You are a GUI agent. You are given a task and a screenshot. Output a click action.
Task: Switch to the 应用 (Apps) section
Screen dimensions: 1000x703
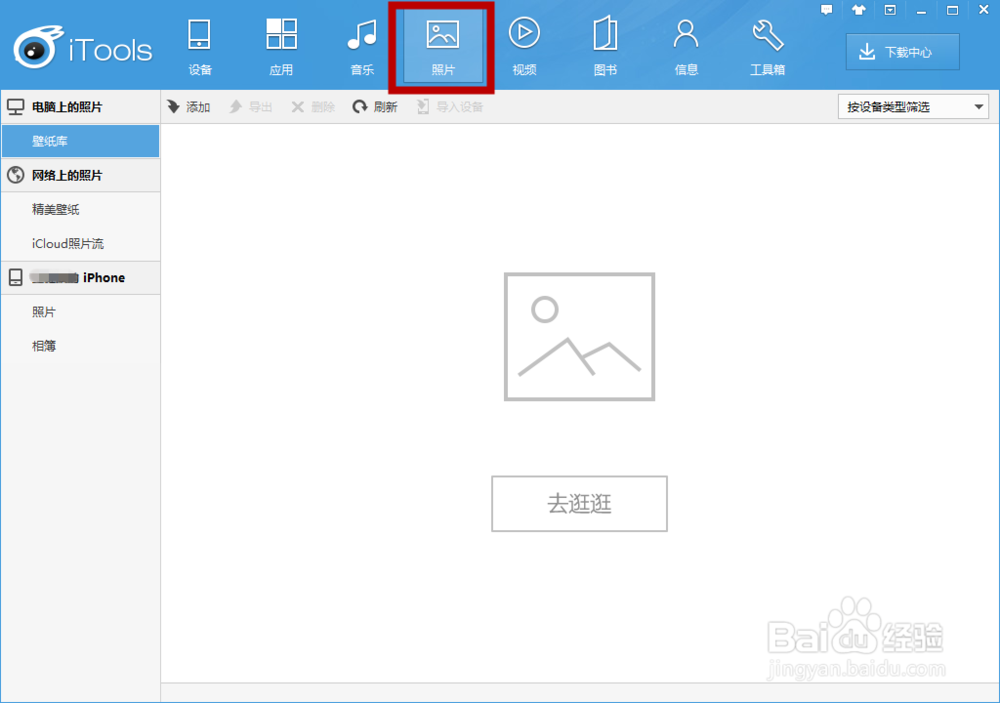pyautogui.click(x=281, y=45)
